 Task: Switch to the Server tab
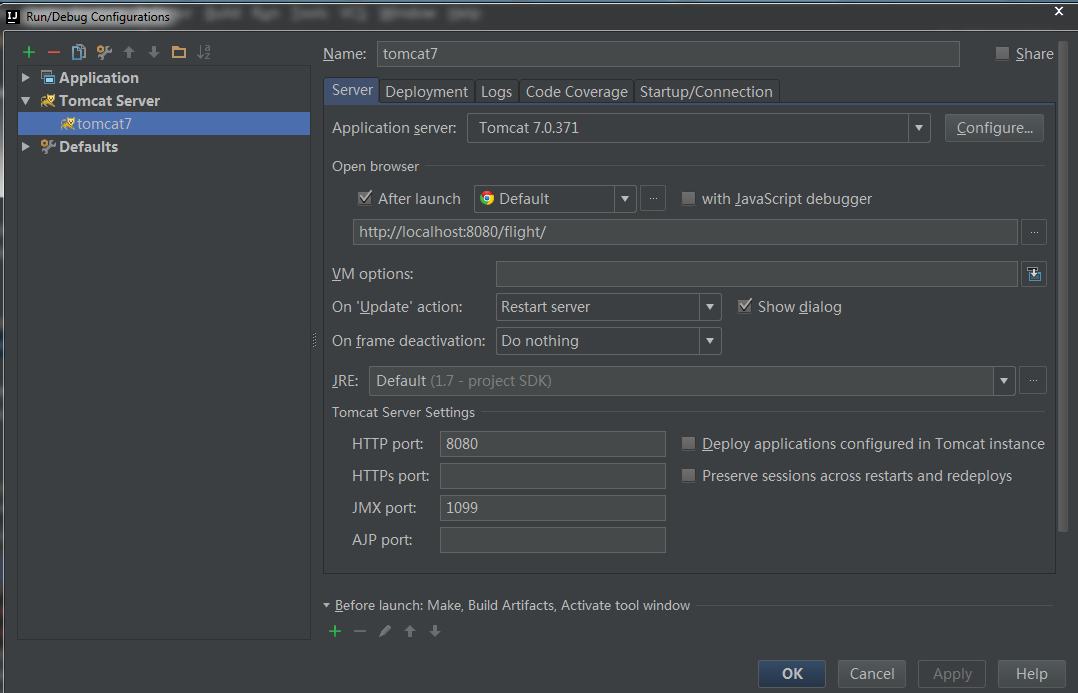point(351,90)
